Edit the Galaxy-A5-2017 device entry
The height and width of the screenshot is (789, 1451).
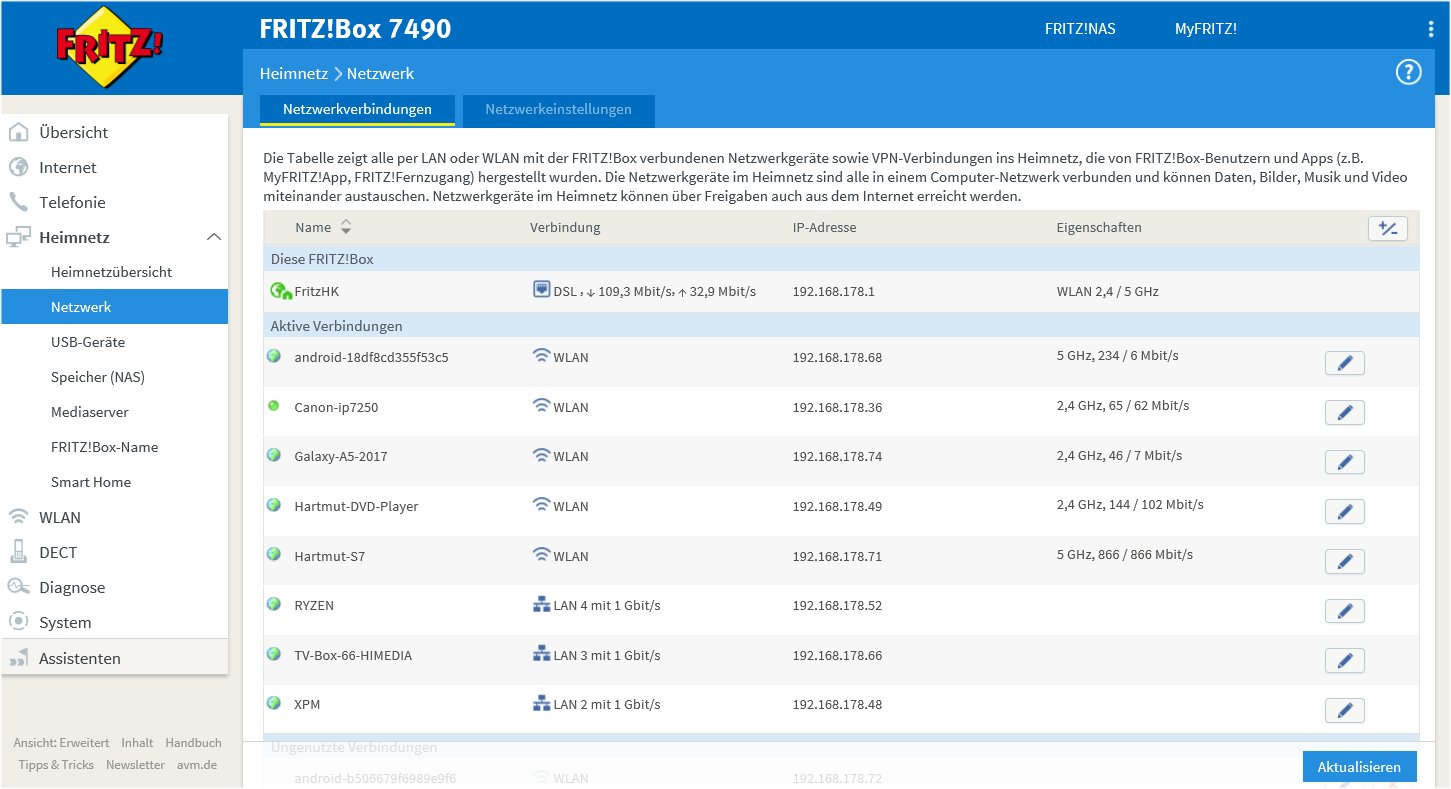[x=1344, y=462]
